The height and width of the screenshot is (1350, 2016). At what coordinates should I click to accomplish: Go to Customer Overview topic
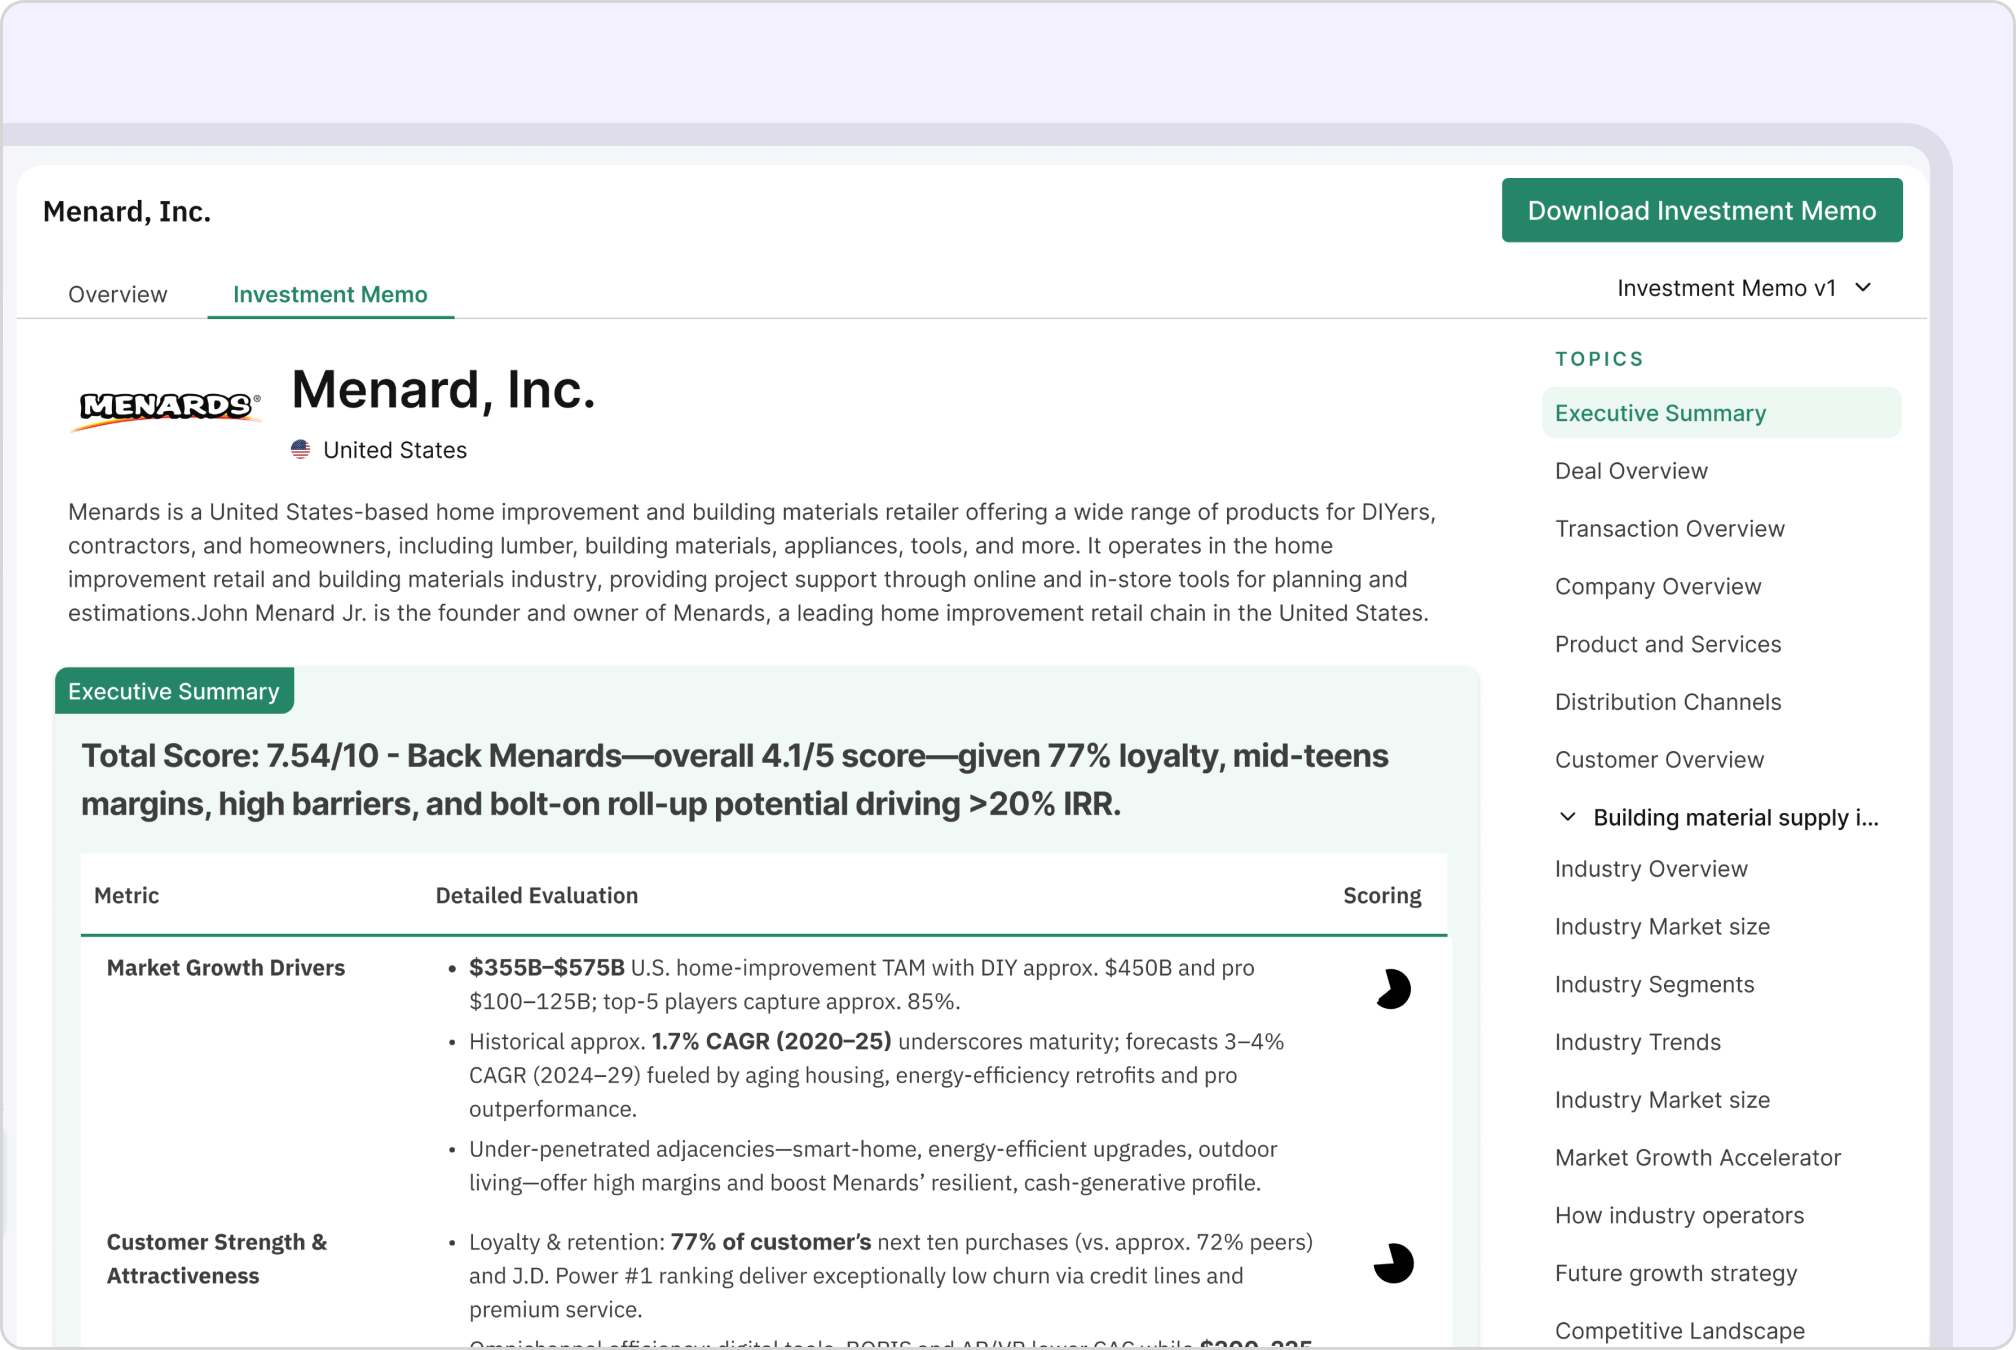click(1659, 760)
